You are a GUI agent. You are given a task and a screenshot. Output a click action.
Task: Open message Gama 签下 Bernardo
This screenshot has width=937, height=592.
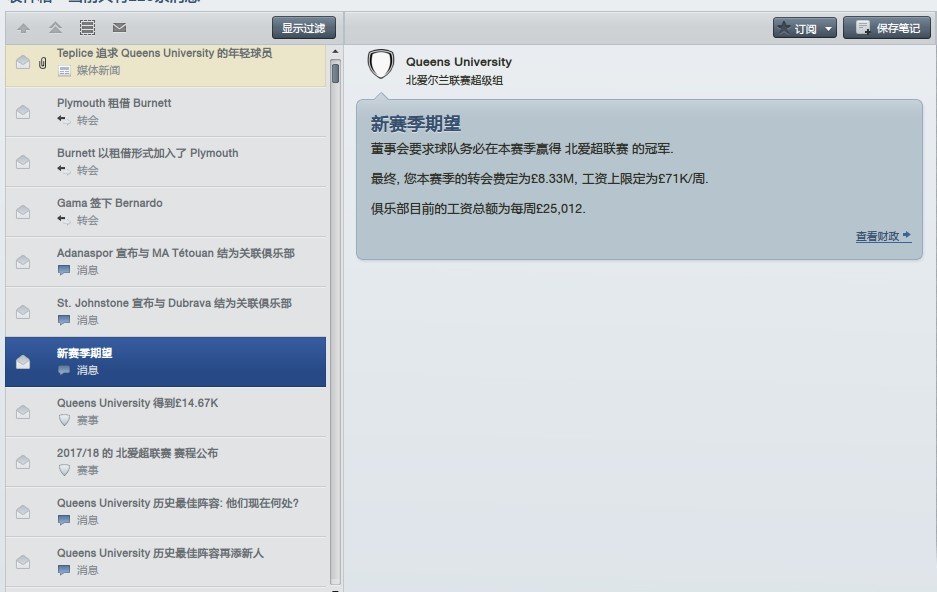point(166,212)
